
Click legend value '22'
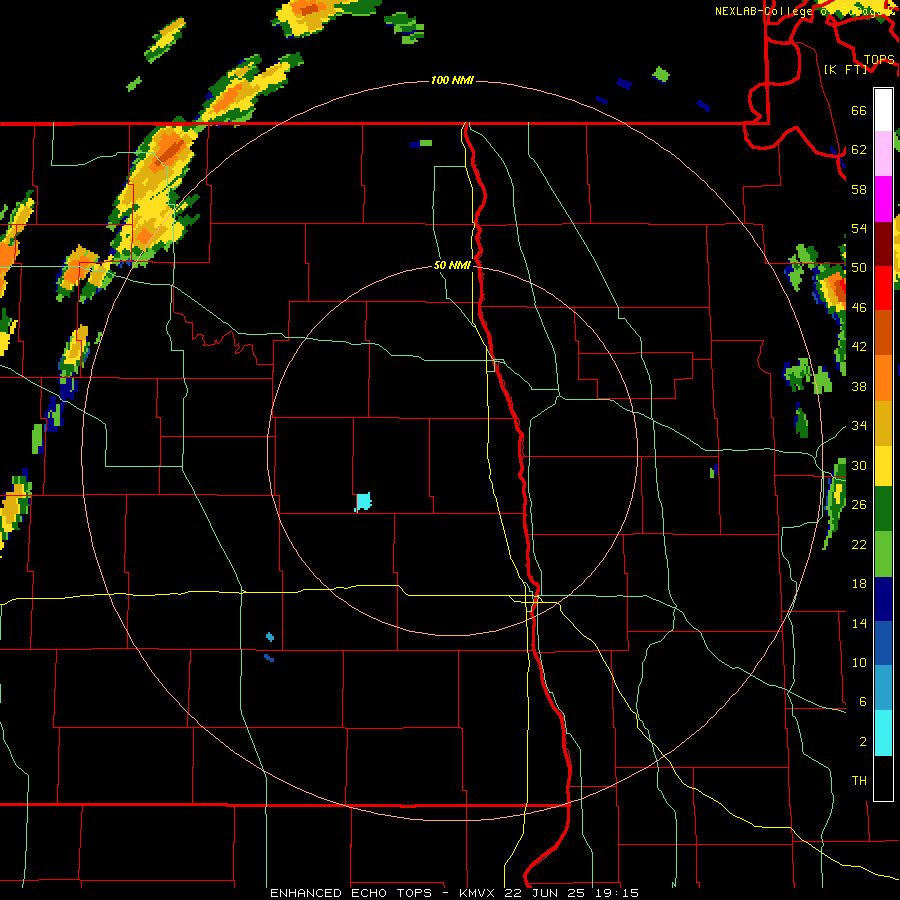click(859, 544)
